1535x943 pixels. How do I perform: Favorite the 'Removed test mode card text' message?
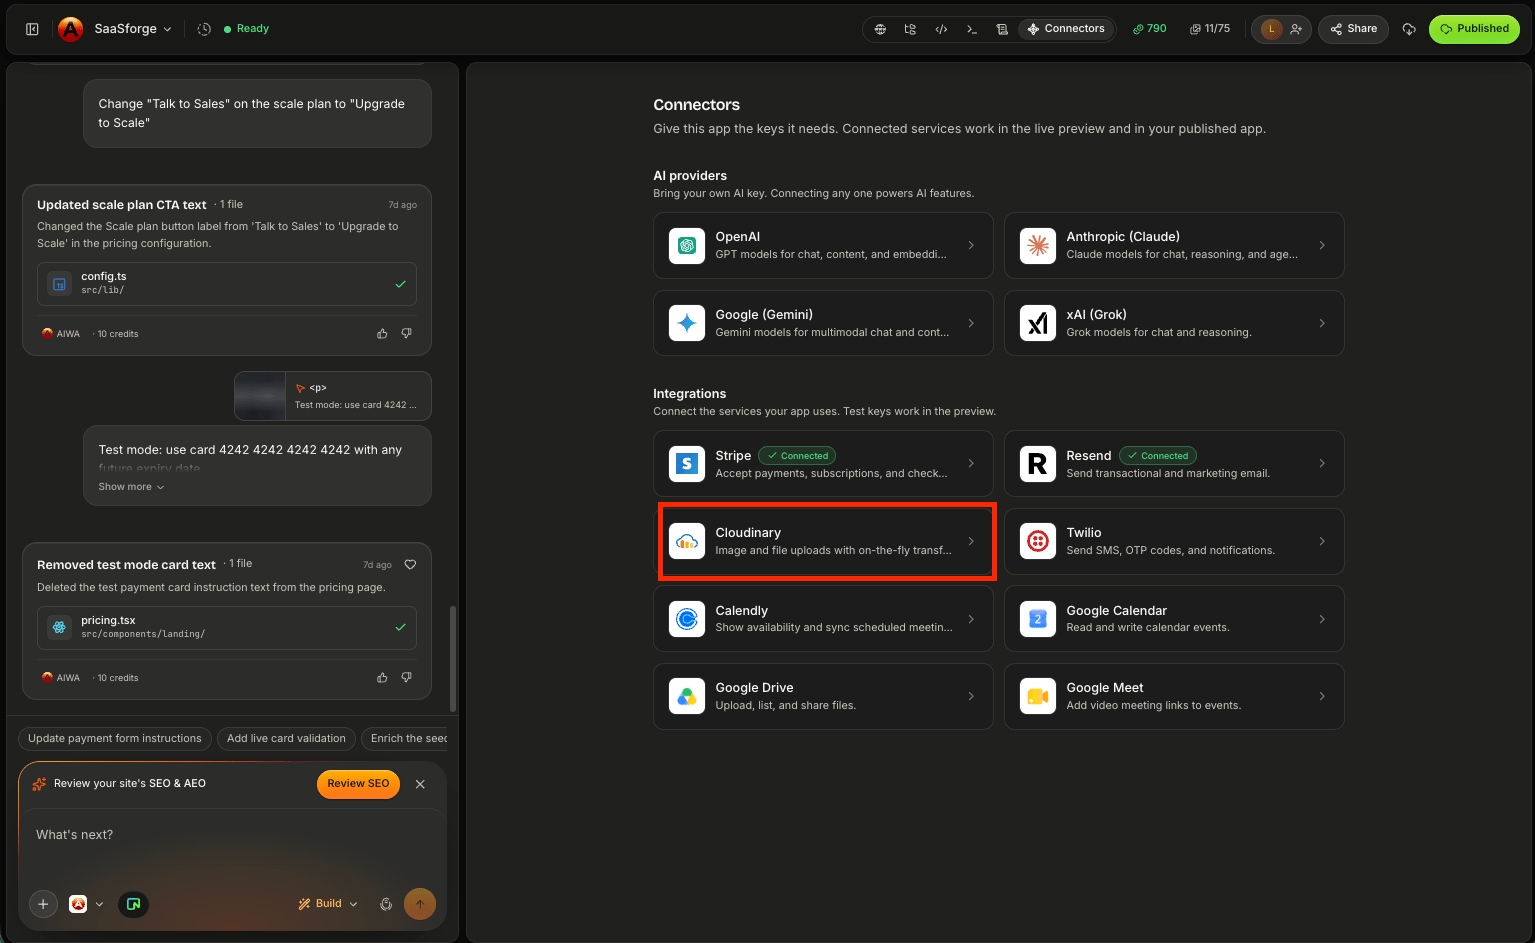coord(410,565)
